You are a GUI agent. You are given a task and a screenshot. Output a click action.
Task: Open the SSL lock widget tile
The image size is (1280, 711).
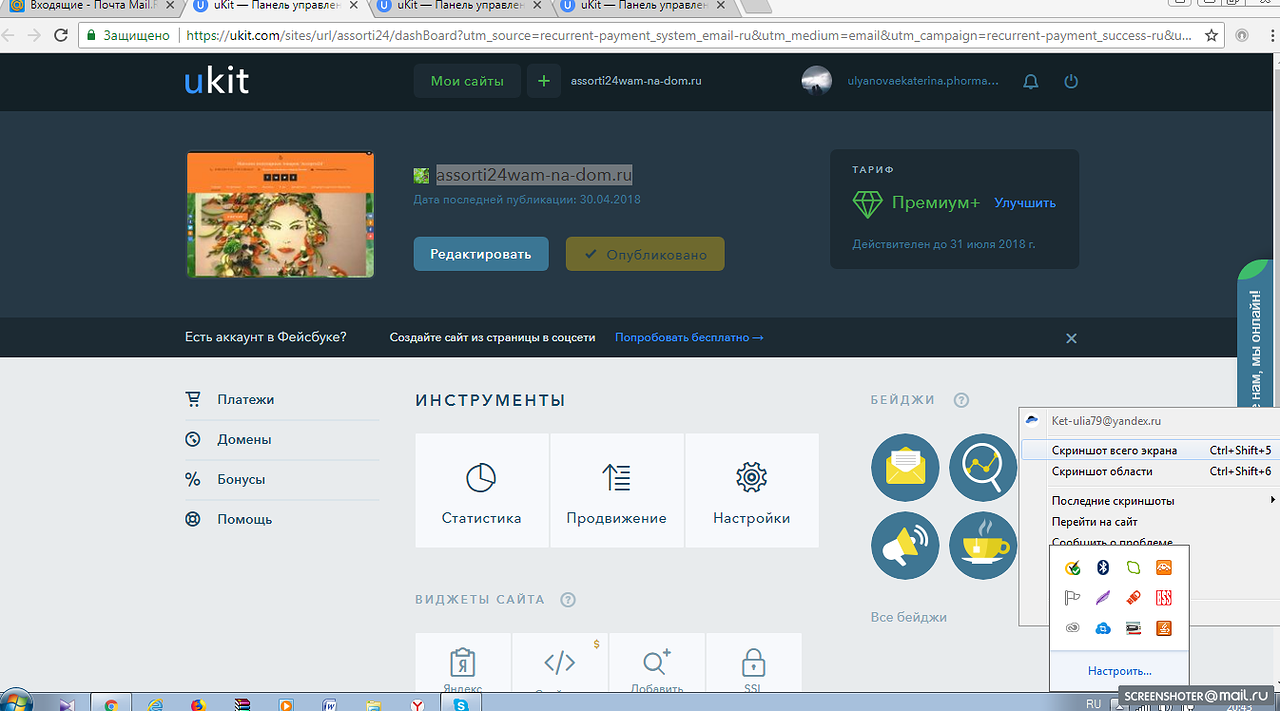[753, 662]
